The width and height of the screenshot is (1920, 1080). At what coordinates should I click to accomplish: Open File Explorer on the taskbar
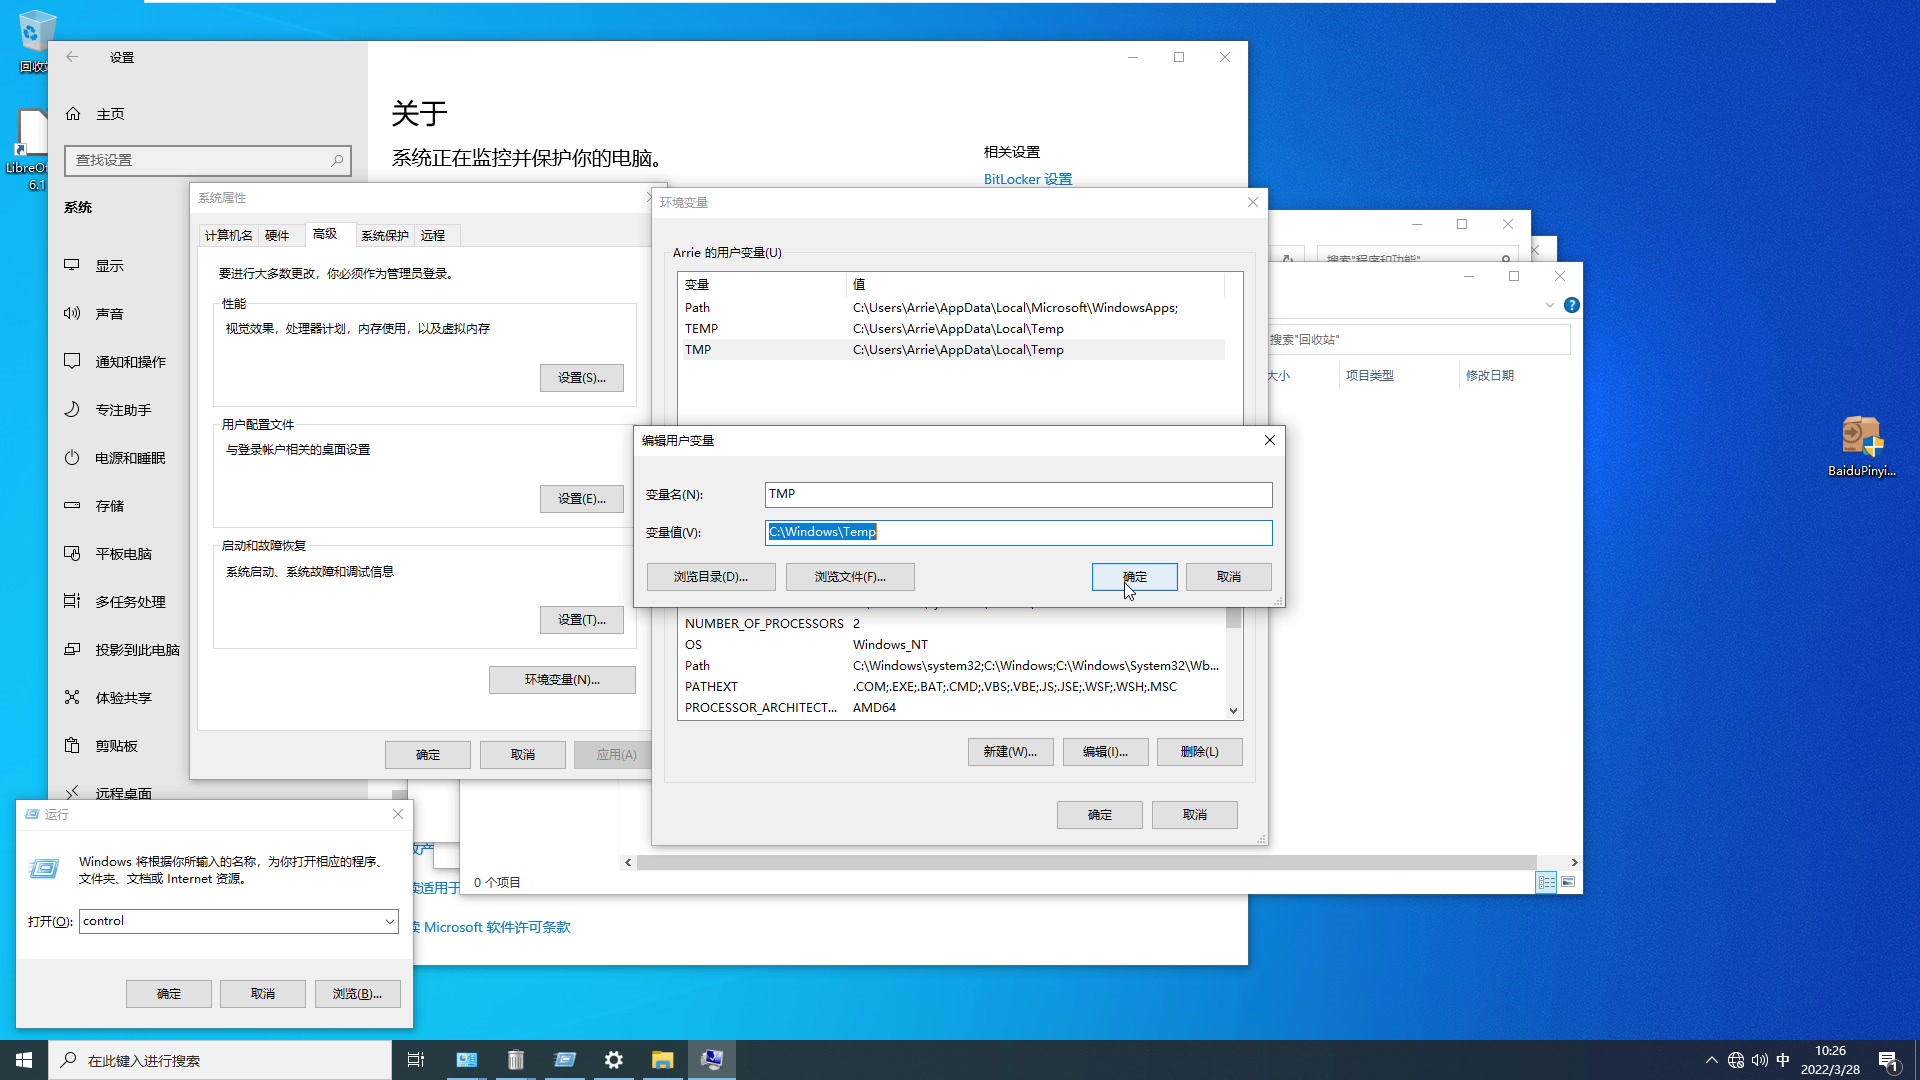pyautogui.click(x=662, y=1060)
